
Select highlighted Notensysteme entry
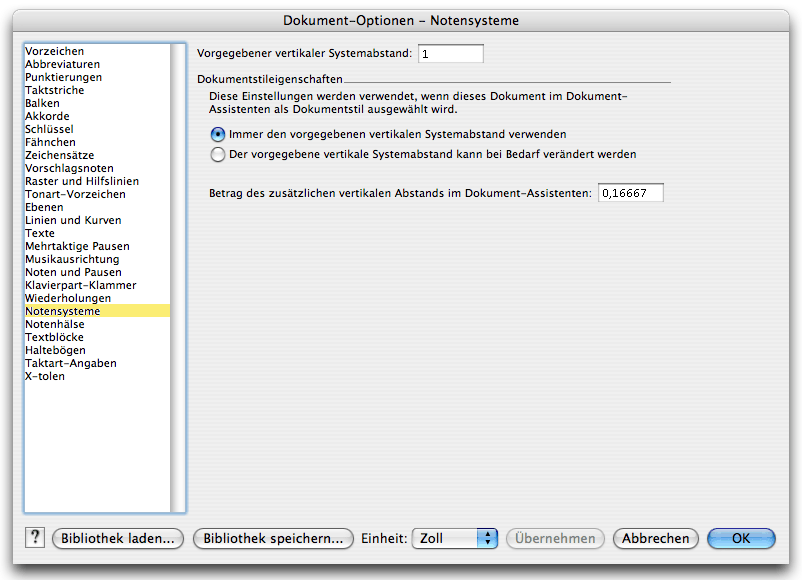pyautogui.click(x=97, y=311)
